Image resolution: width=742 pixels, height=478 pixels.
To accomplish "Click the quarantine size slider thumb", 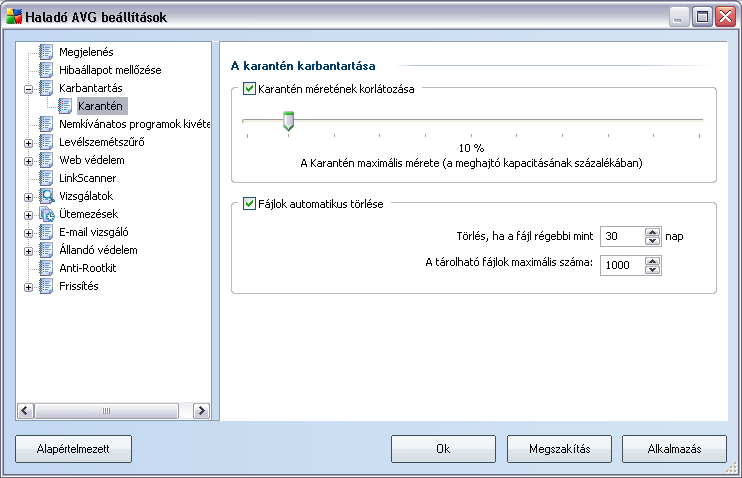I will click(x=288, y=121).
